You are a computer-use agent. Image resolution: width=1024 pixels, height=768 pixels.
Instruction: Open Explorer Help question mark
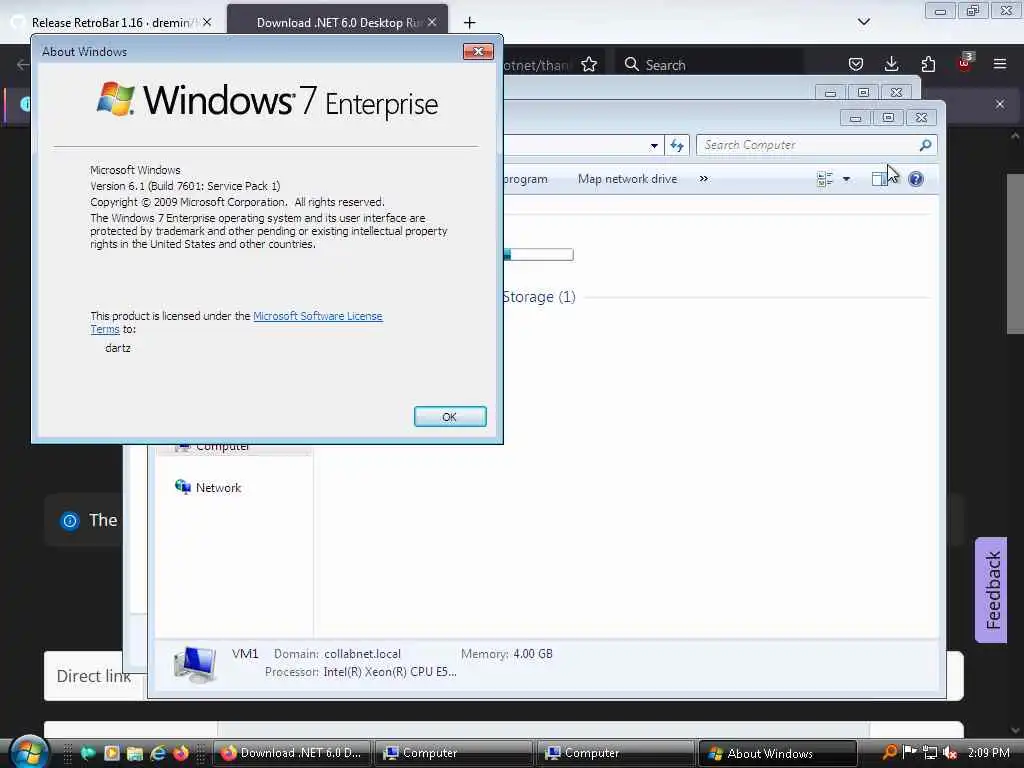[916, 179]
